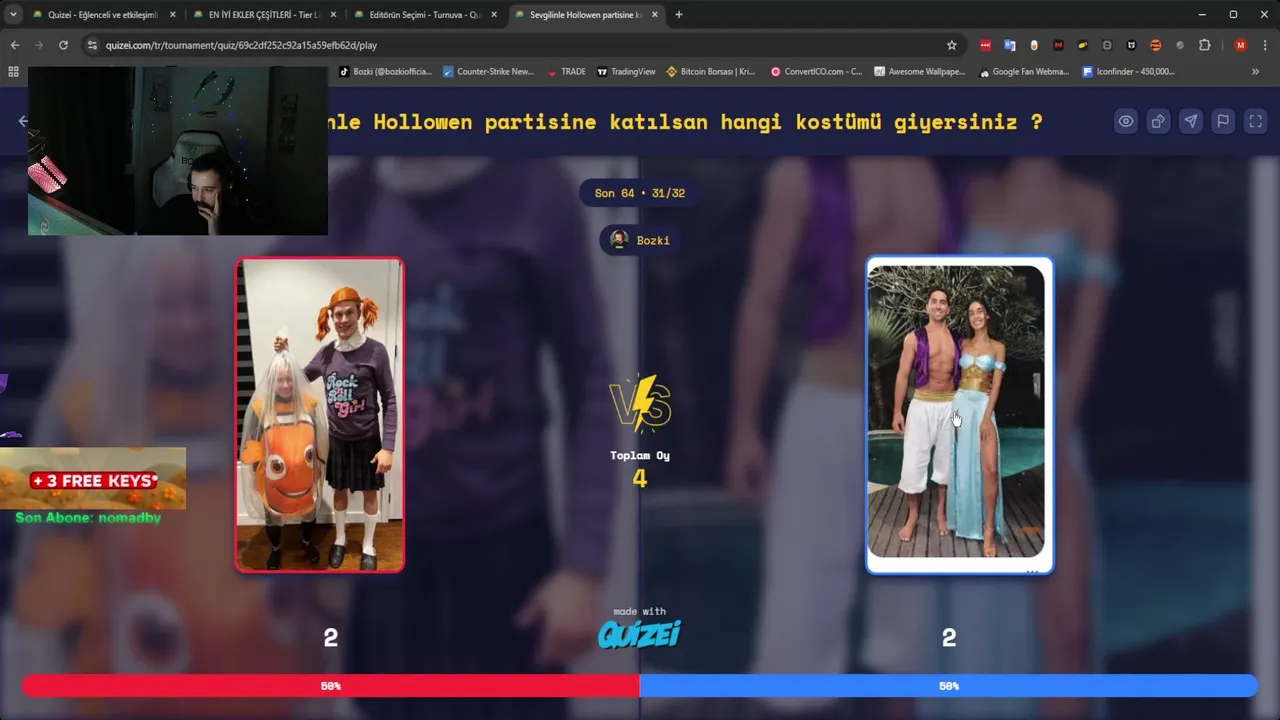This screenshot has height=720, width=1280.
Task: Click the paper plane share icon
Action: (1190, 121)
